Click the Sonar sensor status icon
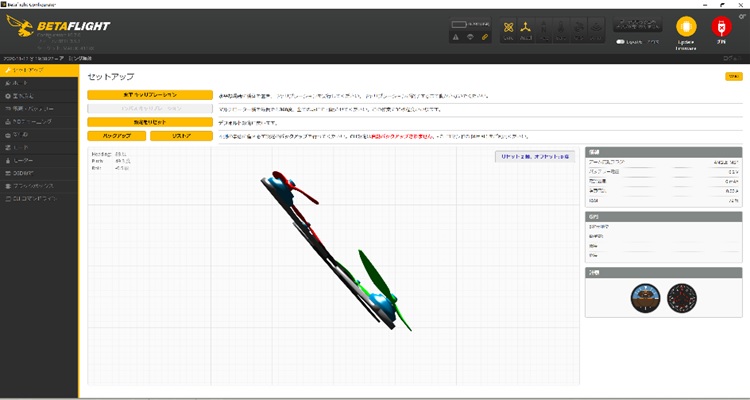Viewport: 750px width, 400px height. [596, 30]
